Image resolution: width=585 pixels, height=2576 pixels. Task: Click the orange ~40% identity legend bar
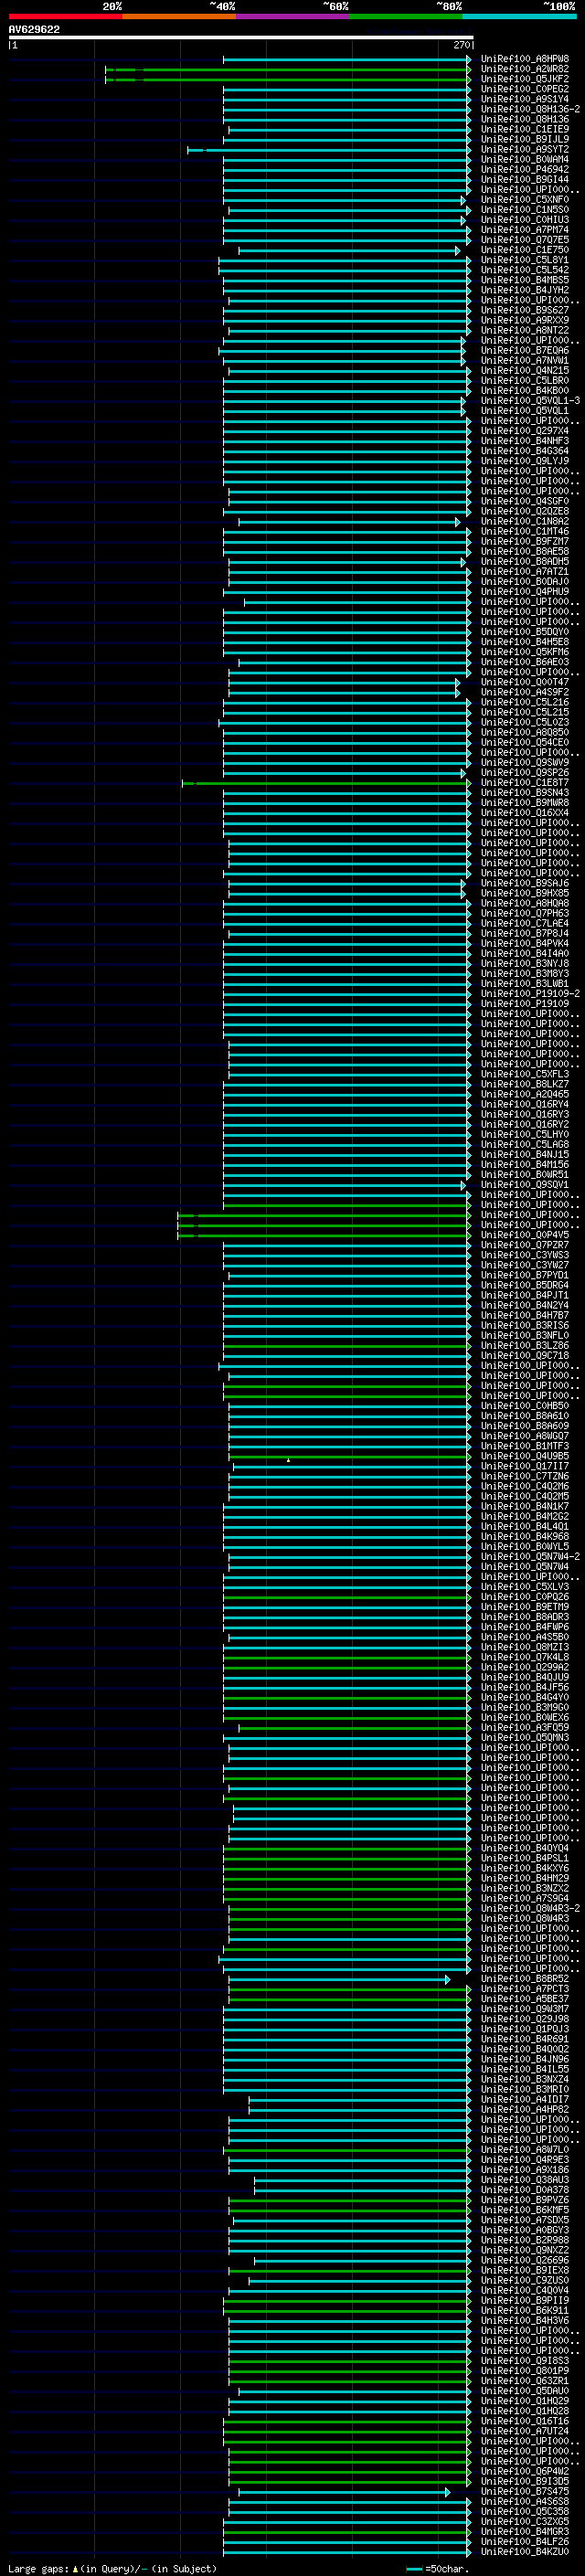[179, 16]
